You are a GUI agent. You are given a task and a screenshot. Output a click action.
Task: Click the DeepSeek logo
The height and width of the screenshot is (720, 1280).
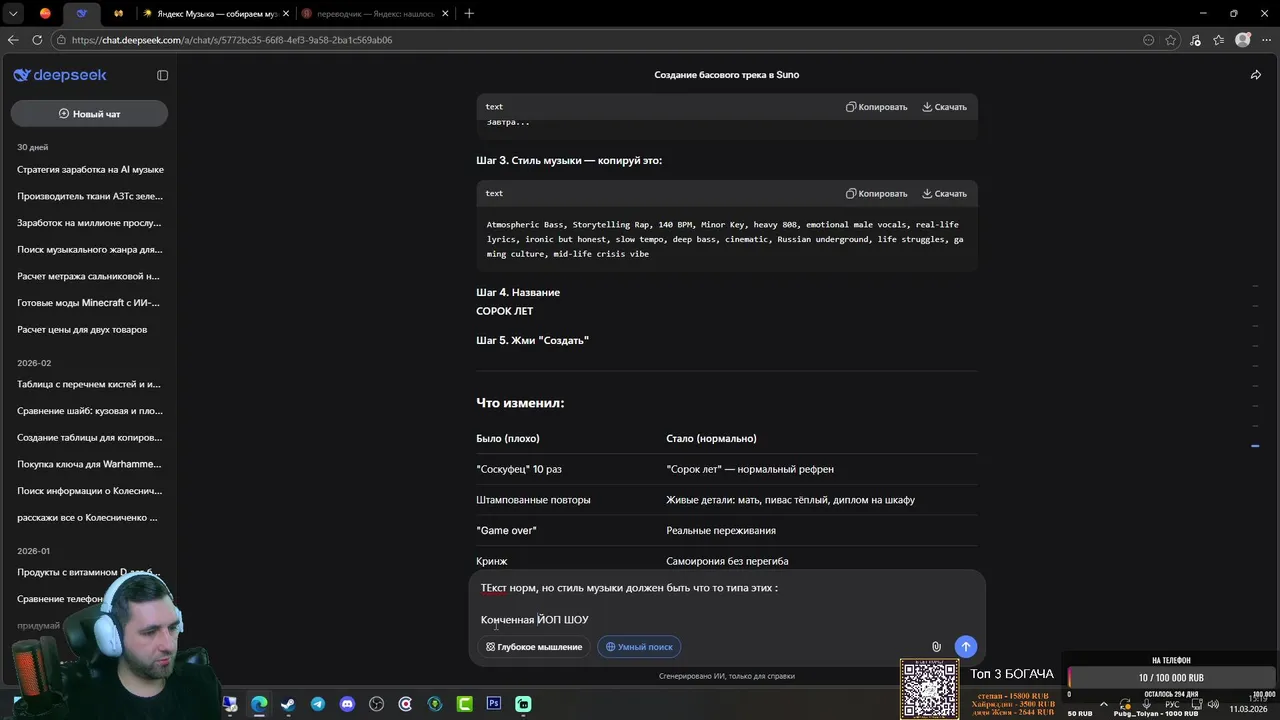tap(60, 75)
